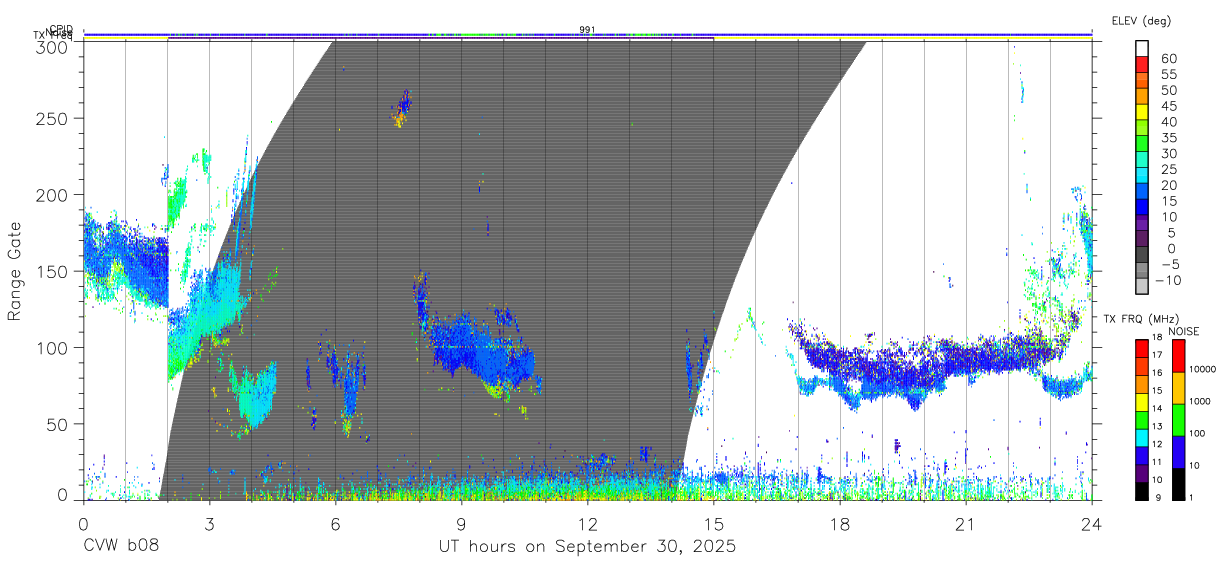Click the black swatch in TX FRQ color bar

[1141, 491]
